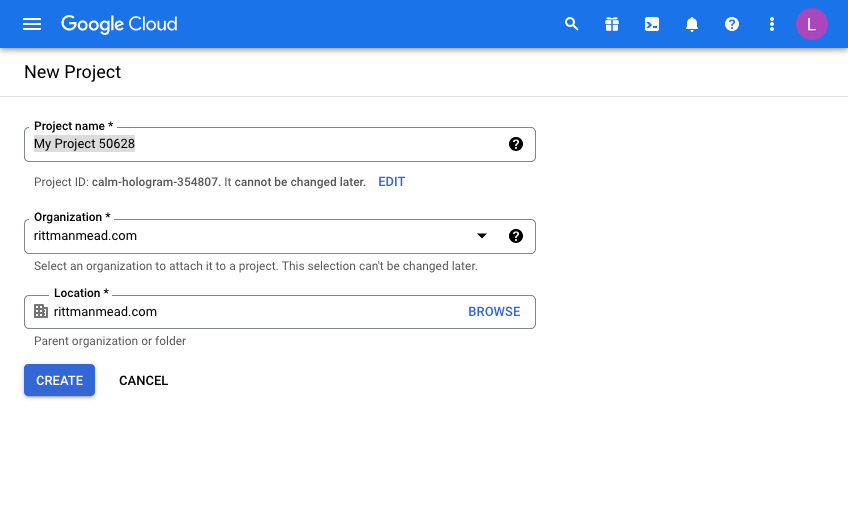
Task: Activate Cloud Shell terminal icon
Action: [652, 24]
